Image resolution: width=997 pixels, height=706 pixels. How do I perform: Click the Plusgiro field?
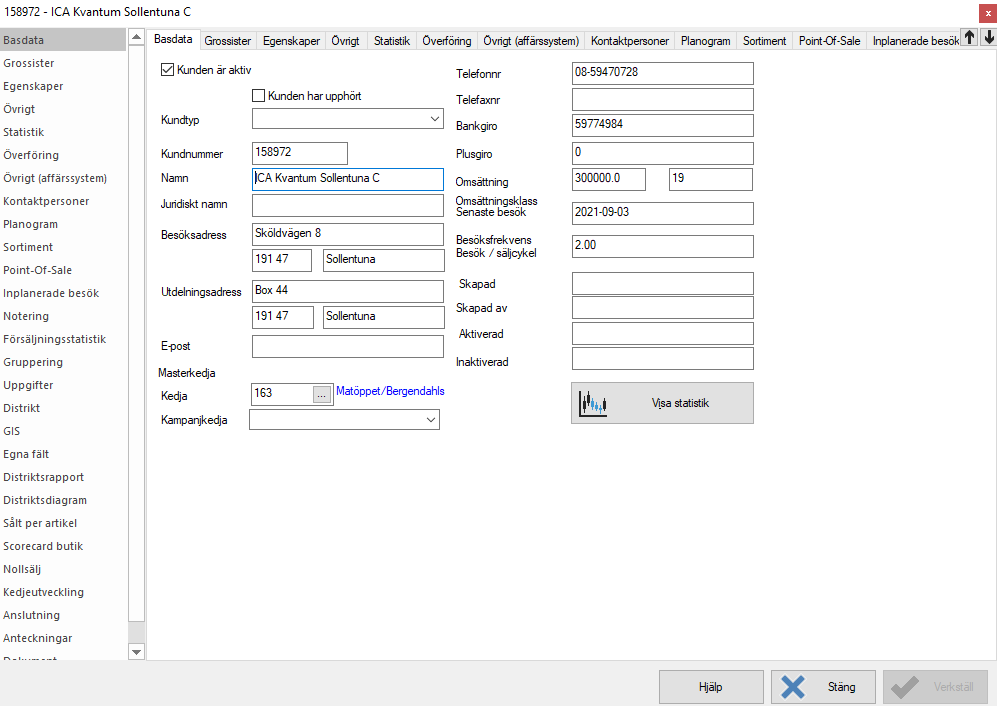click(x=663, y=153)
